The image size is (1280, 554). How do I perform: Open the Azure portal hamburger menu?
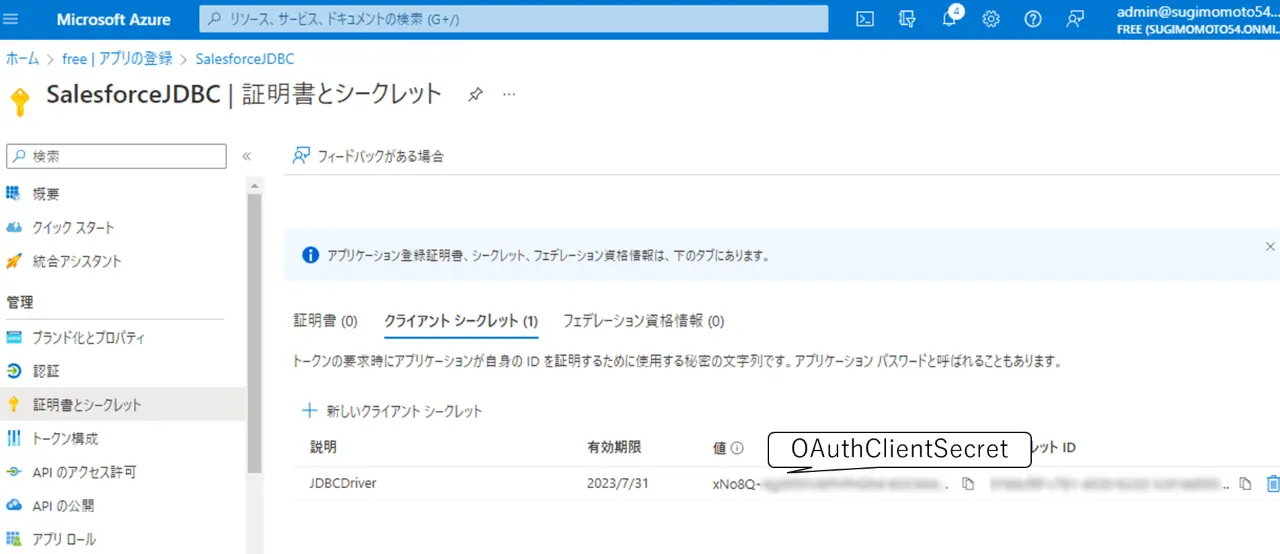tap(12, 19)
